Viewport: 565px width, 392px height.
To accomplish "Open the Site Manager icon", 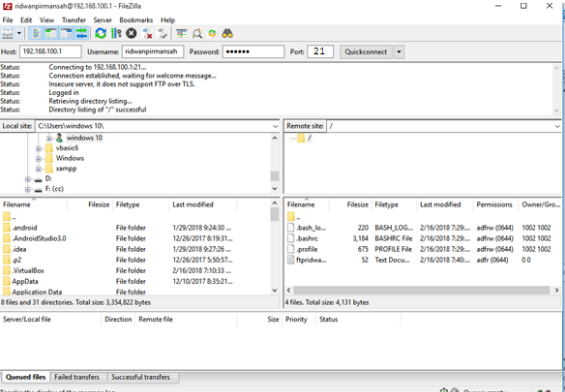I will pos(8,34).
